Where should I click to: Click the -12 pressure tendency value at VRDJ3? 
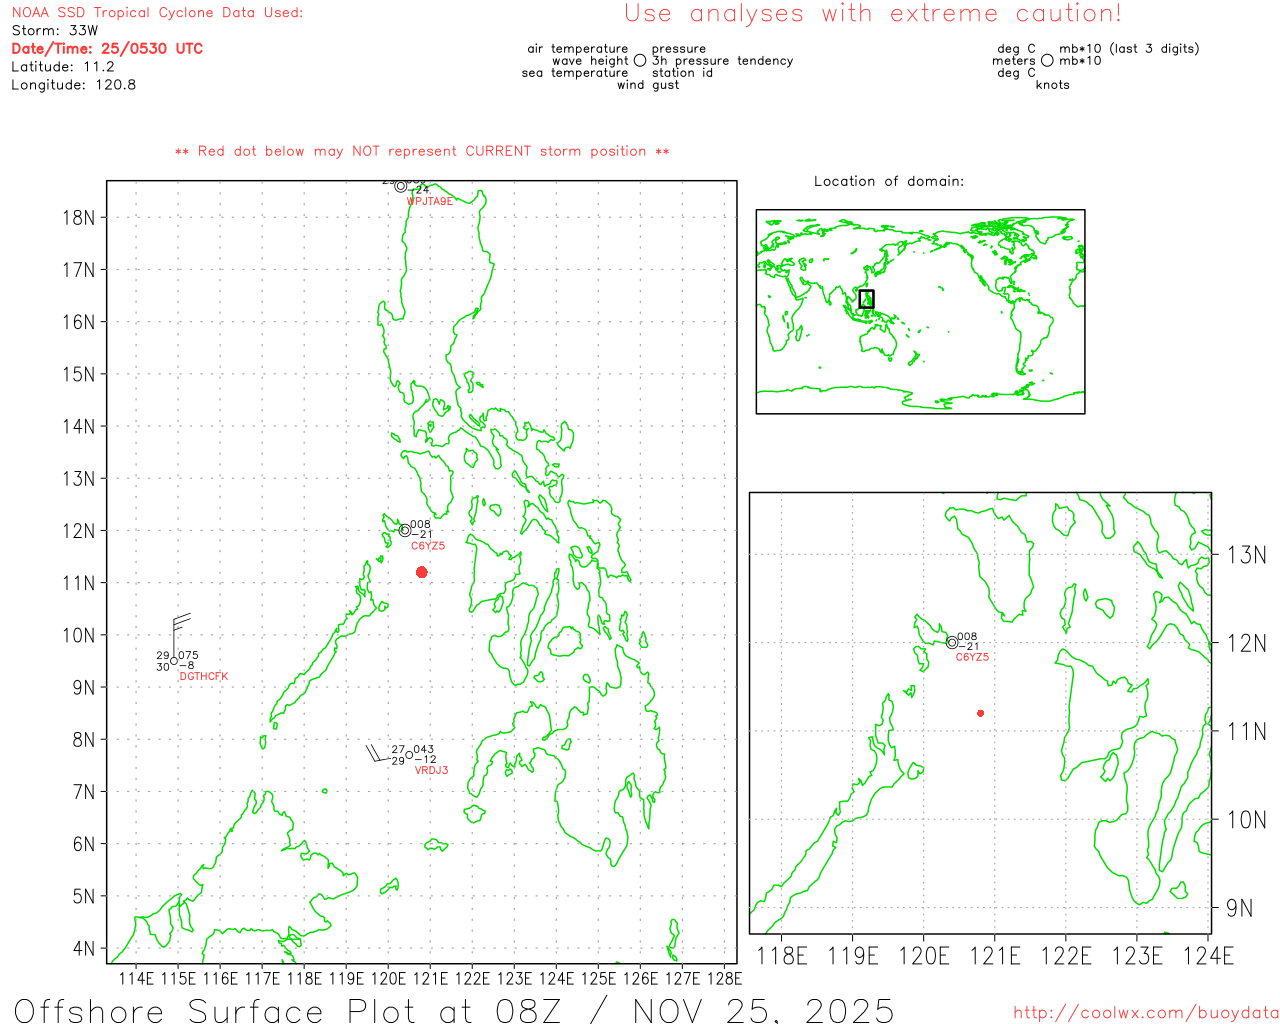[x=425, y=760]
